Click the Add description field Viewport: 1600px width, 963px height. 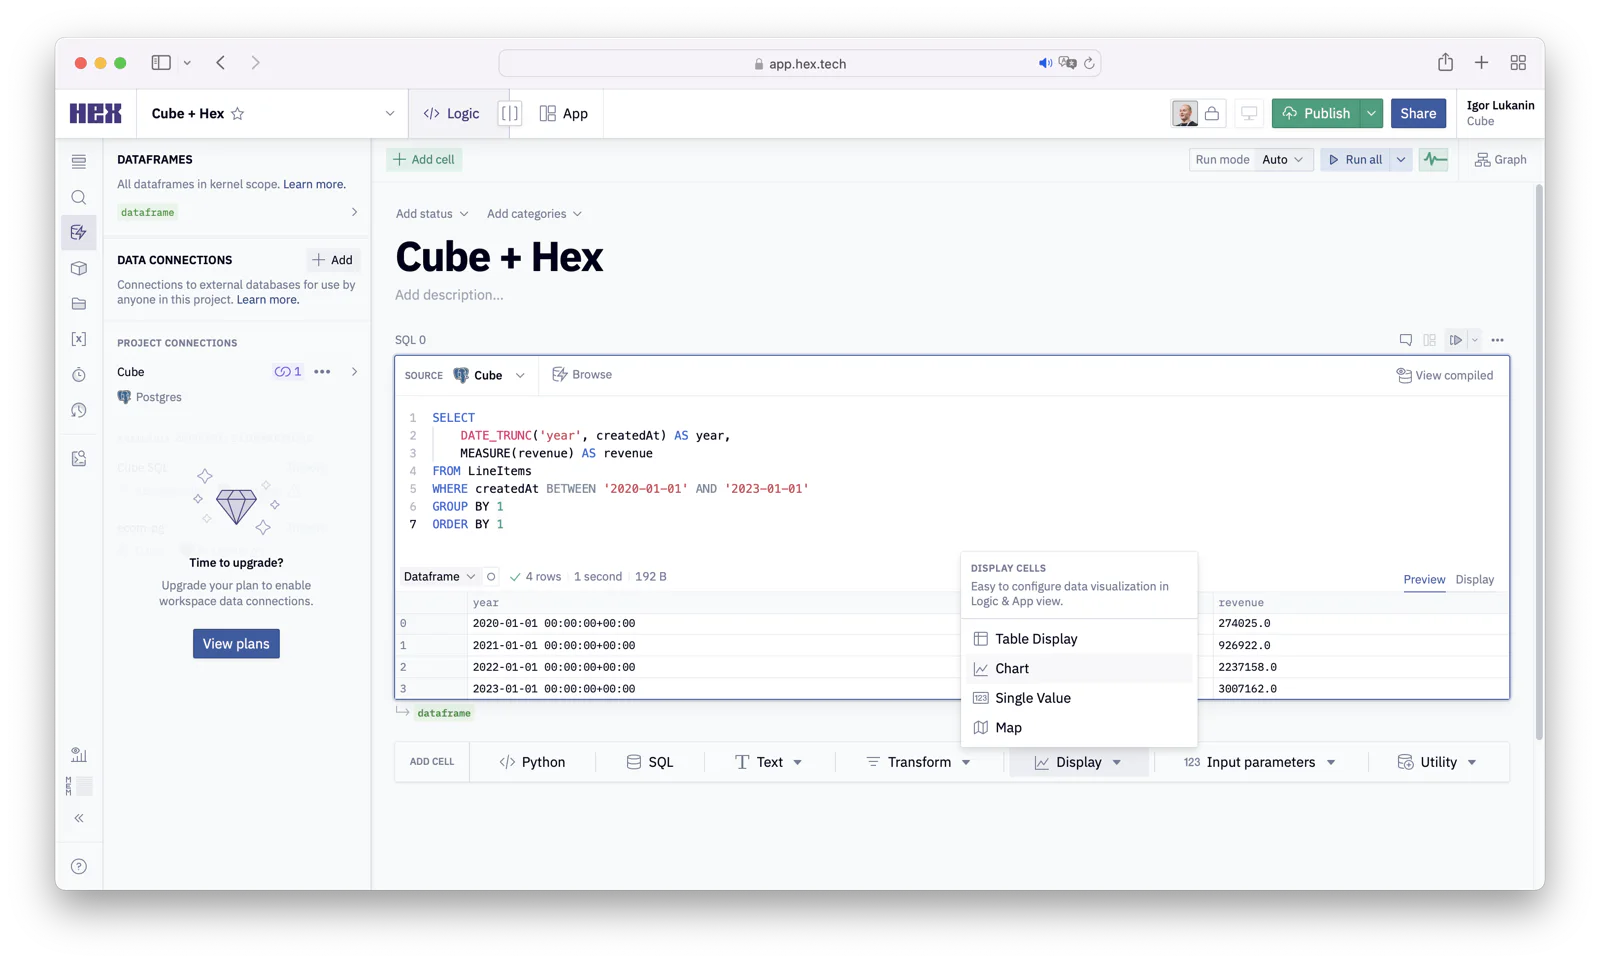(449, 295)
